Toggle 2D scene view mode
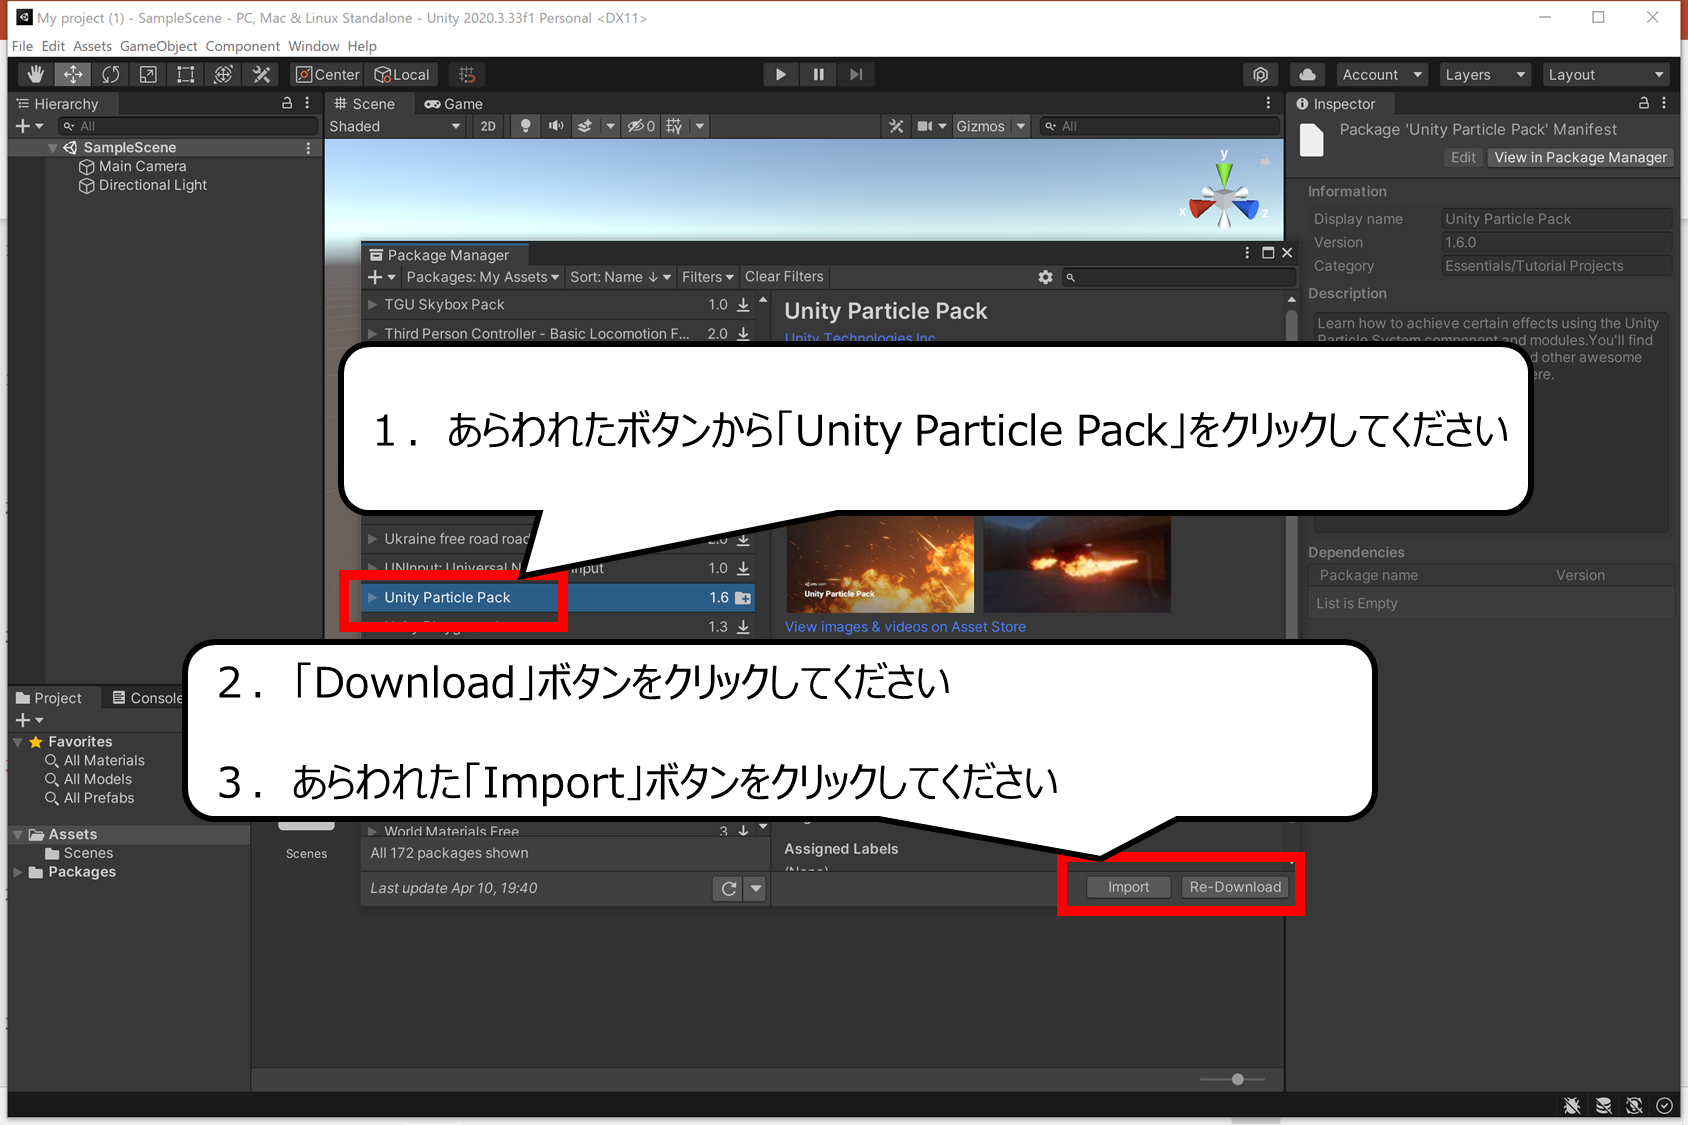Screen dimensions: 1688x1125 pos(488,126)
